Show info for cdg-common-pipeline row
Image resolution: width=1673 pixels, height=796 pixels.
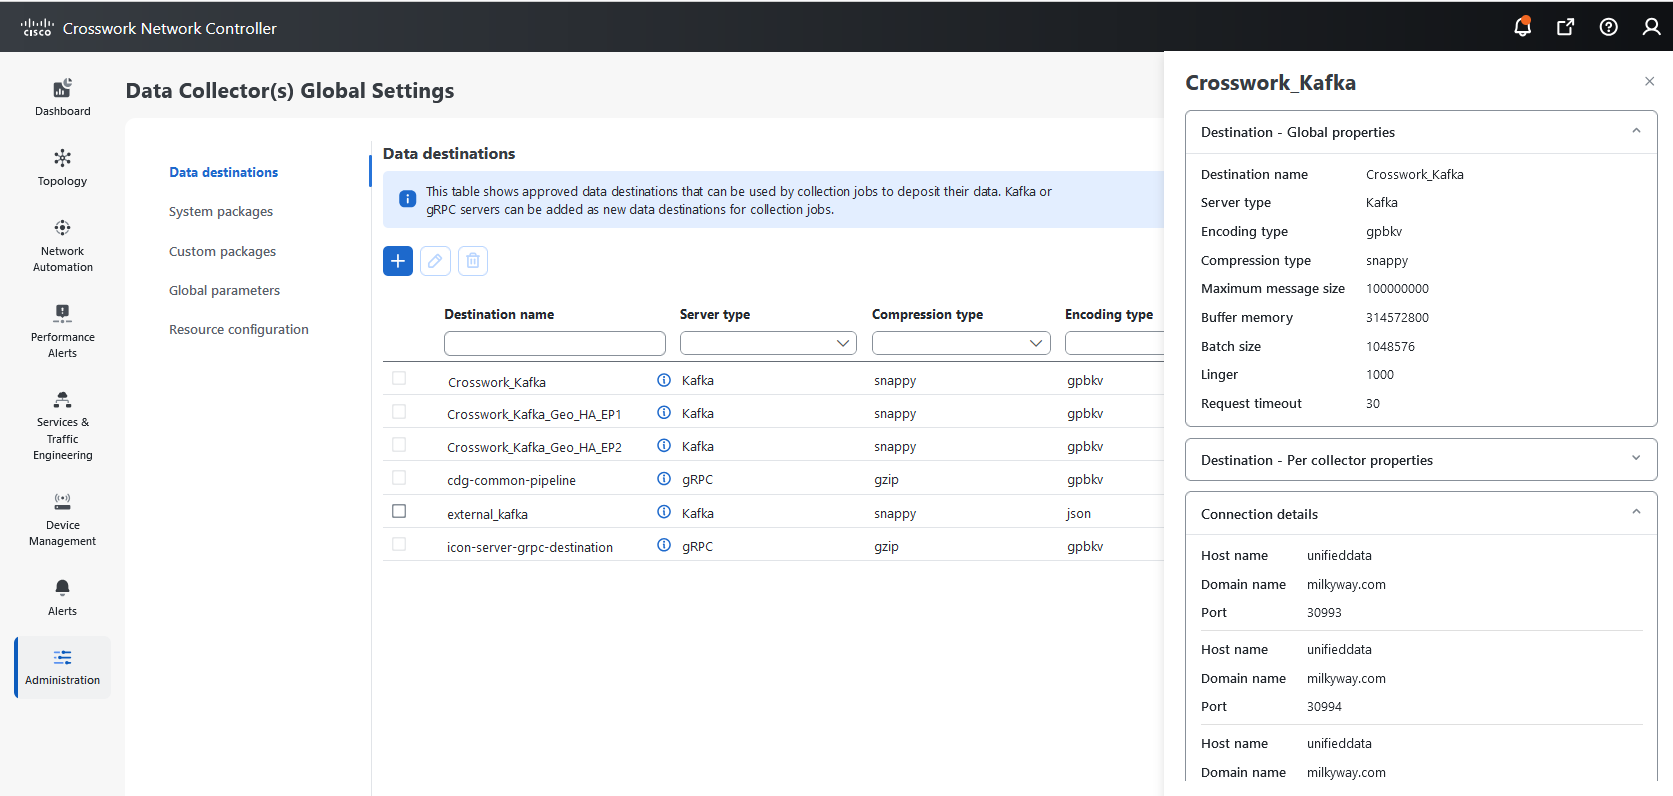coord(664,479)
